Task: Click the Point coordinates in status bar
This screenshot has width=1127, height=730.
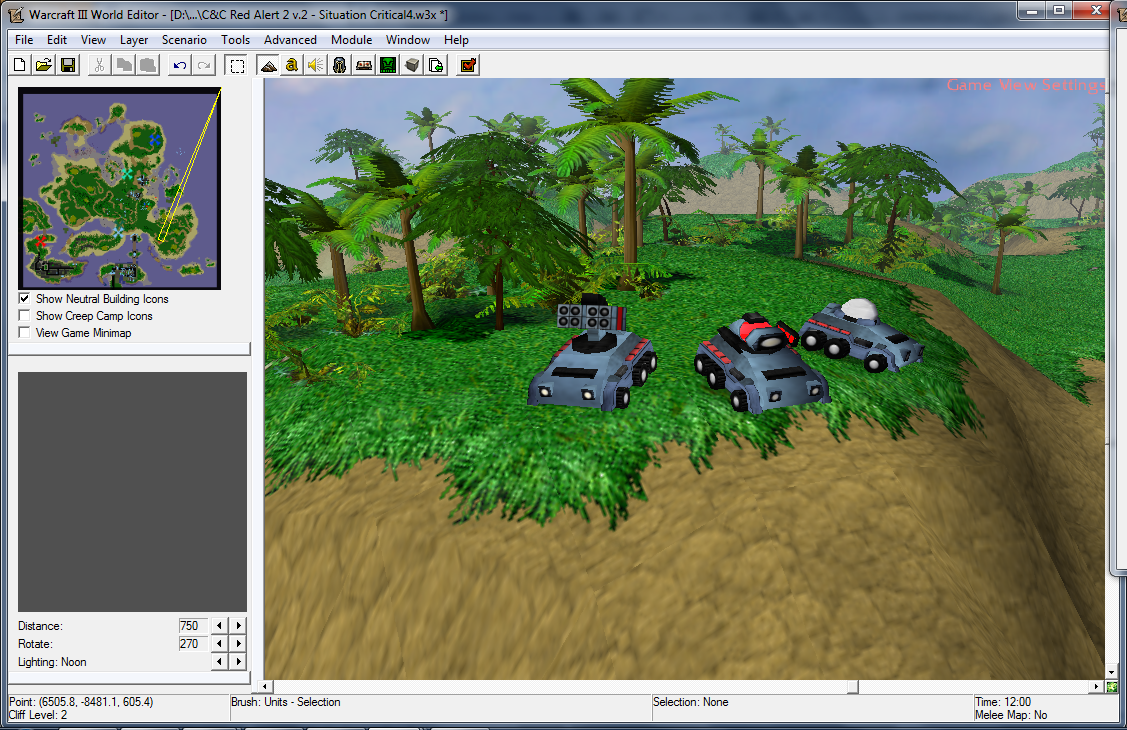Action: pos(81,702)
